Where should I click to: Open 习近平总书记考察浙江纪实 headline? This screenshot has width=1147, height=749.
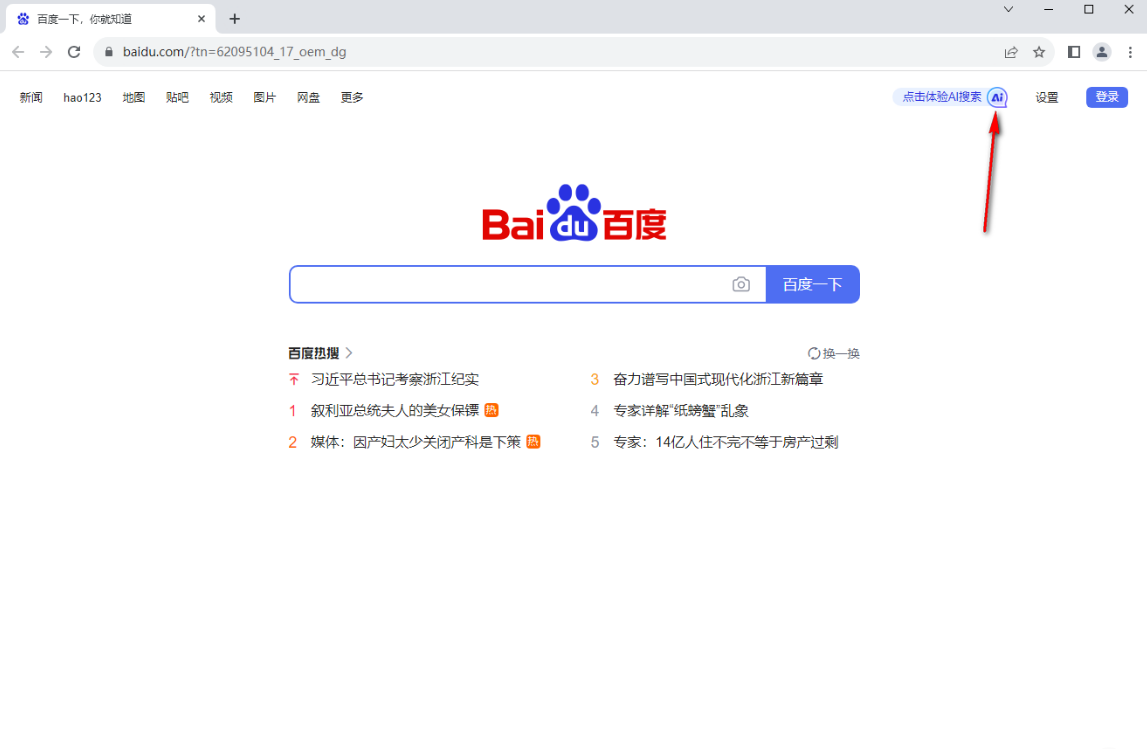pyautogui.click(x=395, y=379)
